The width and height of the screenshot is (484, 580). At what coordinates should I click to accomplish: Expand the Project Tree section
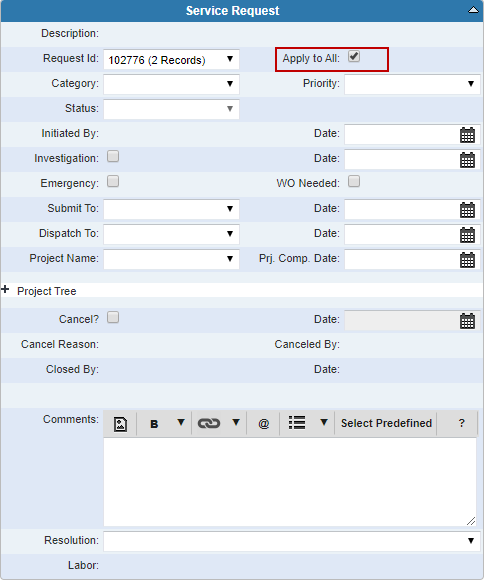coord(5,290)
